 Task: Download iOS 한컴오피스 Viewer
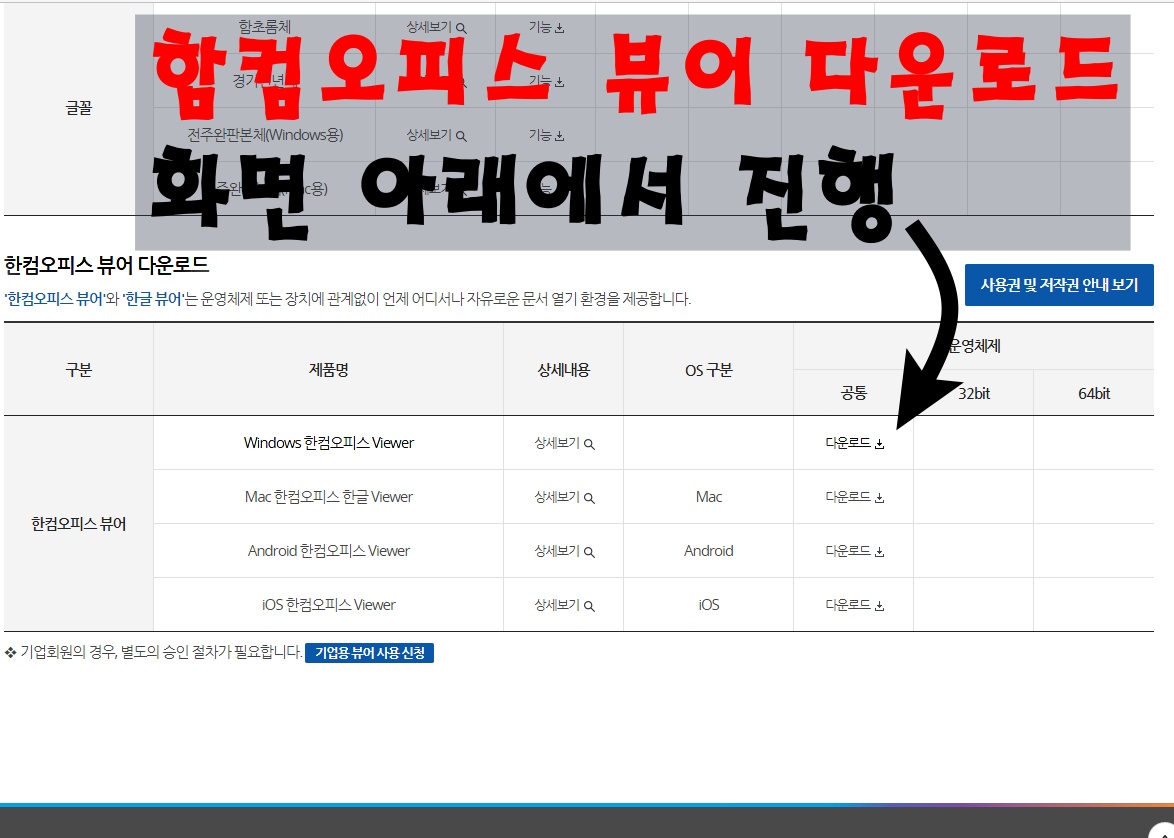tap(854, 605)
